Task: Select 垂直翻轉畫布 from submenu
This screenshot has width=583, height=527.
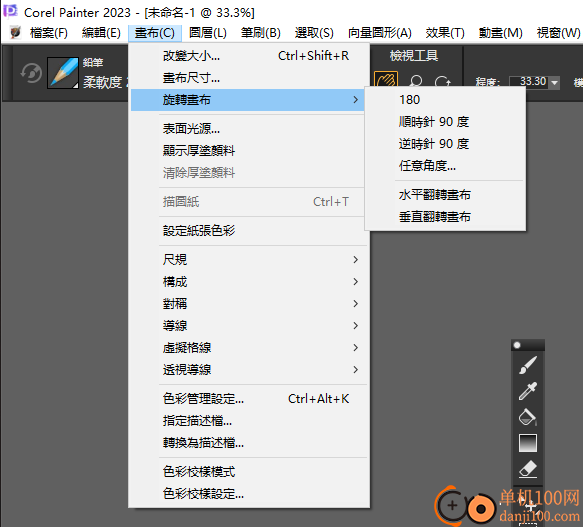Action: pos(445,216)
